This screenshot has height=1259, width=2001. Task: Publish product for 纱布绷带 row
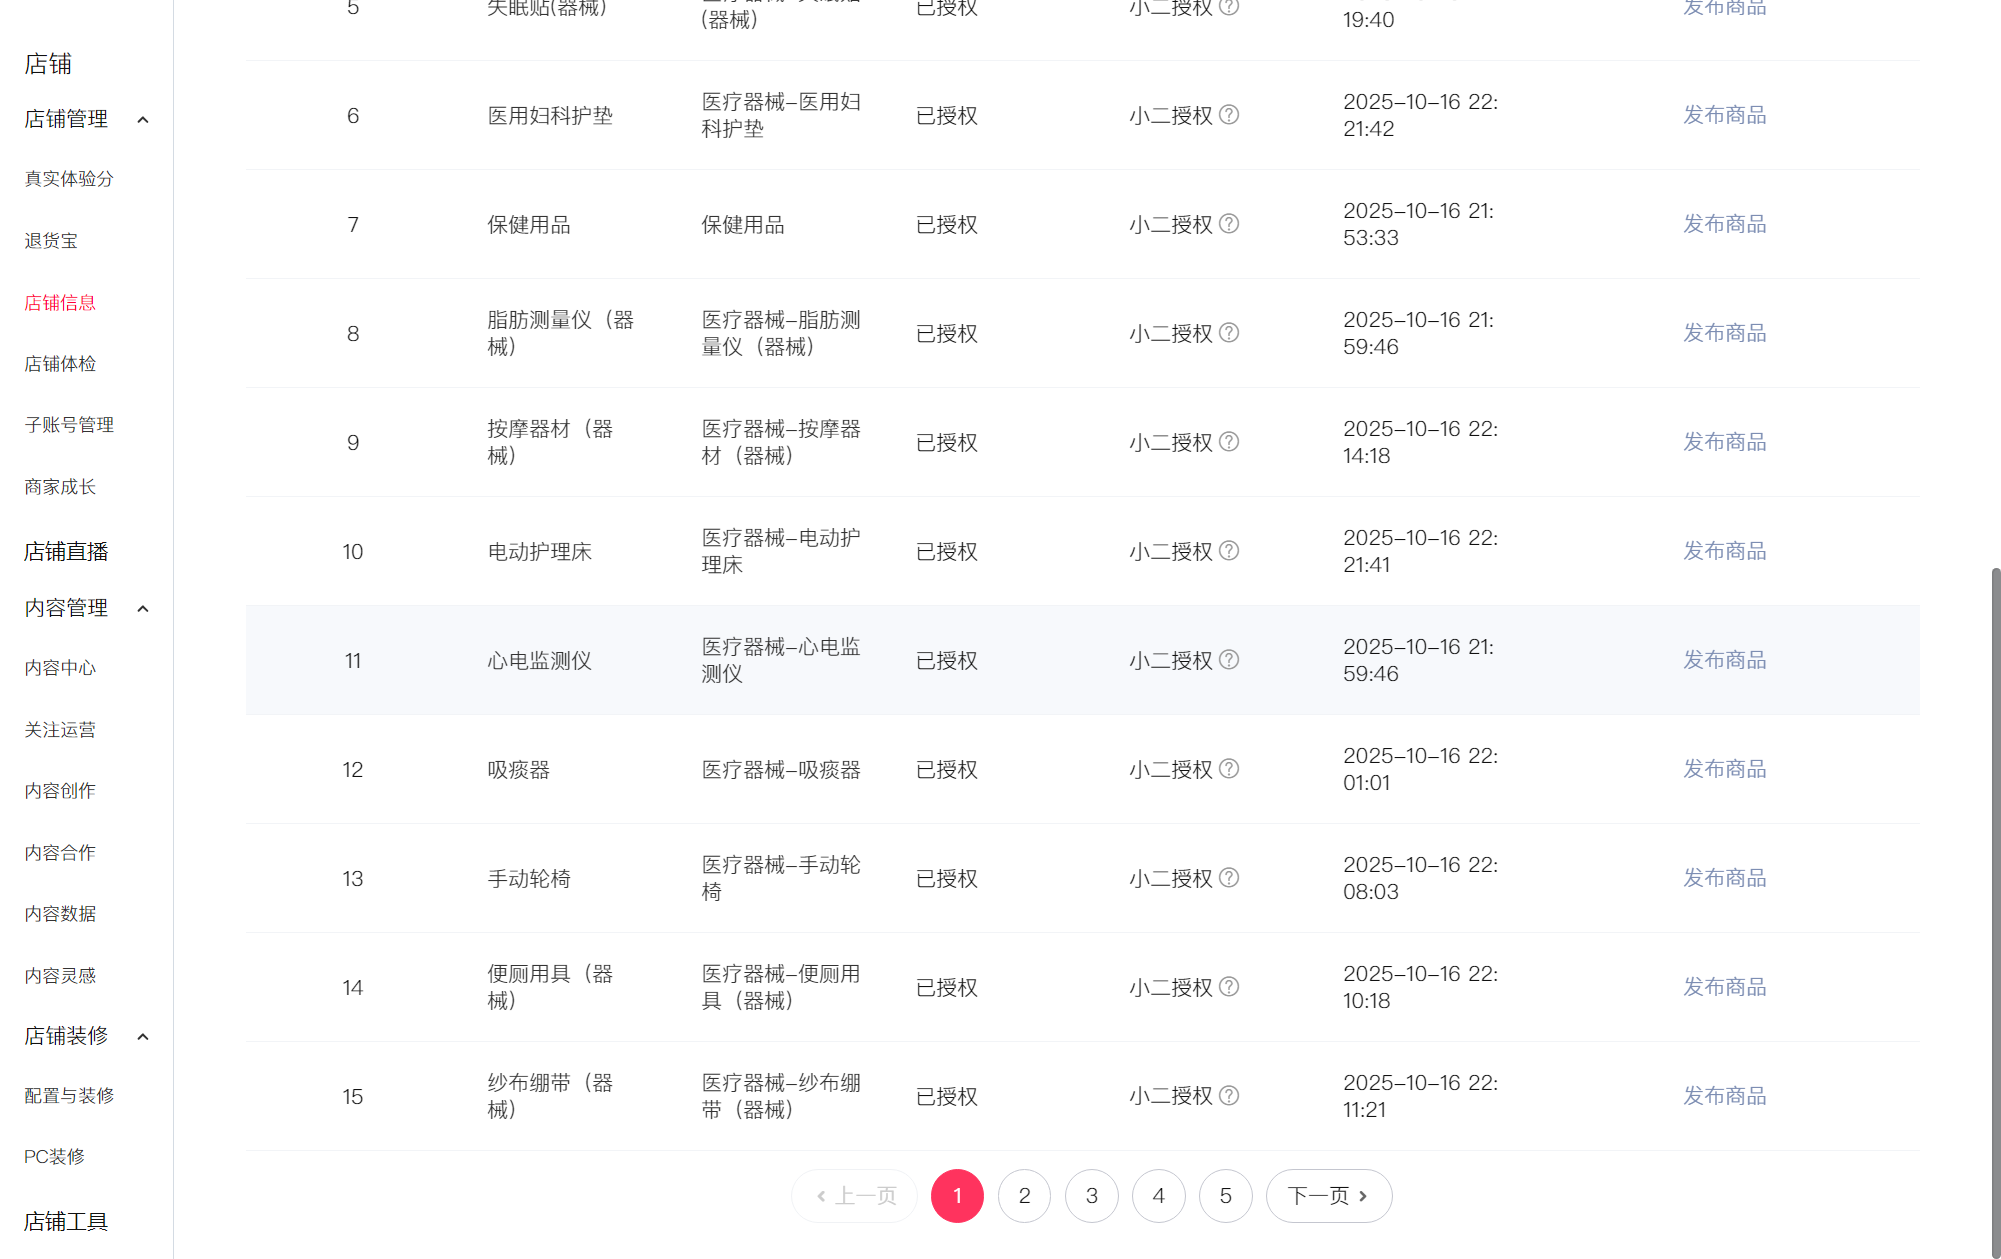[x=1724, y=1096]
